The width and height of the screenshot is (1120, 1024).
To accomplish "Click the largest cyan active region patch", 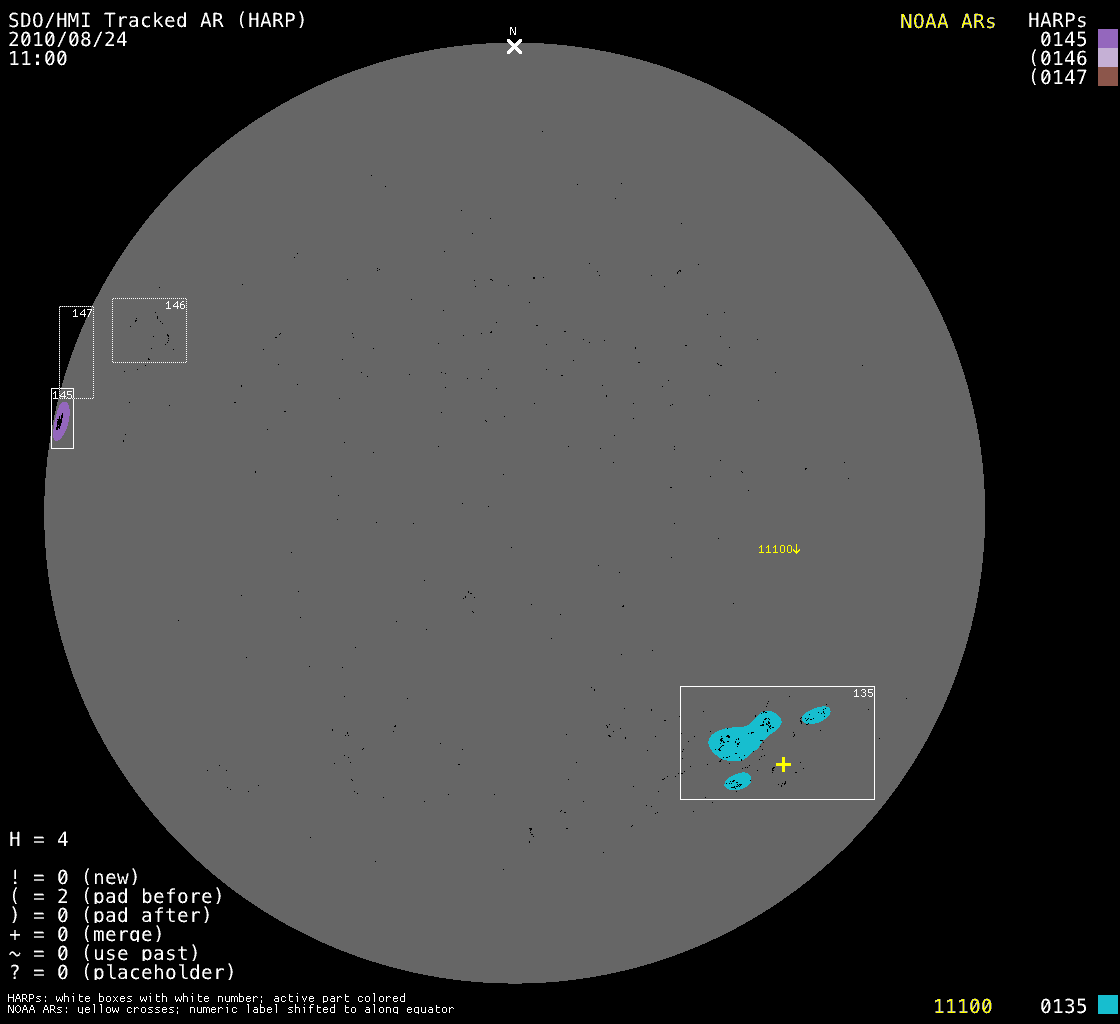I will coord(738,739).
